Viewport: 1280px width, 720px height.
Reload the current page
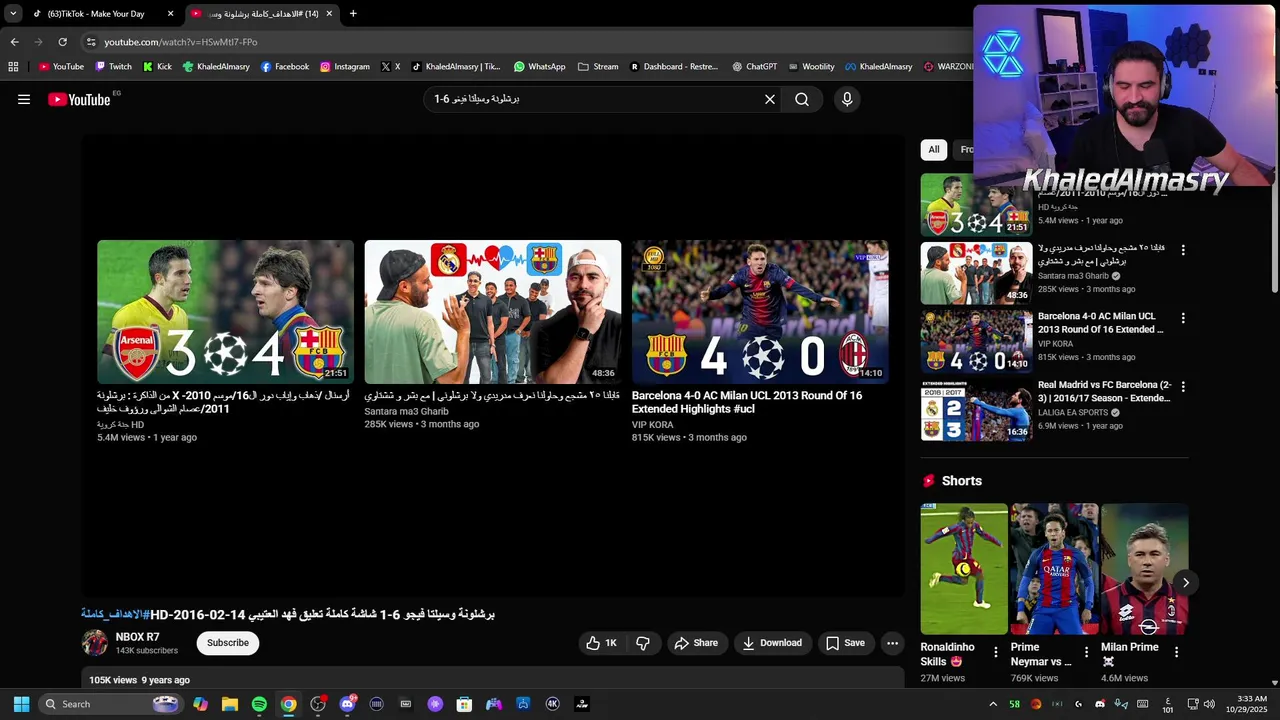tap(62, 42)
